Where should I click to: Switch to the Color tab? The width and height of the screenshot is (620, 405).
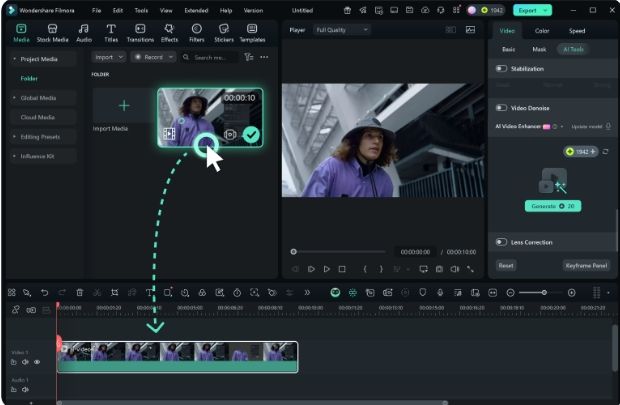tap(541, 30)
